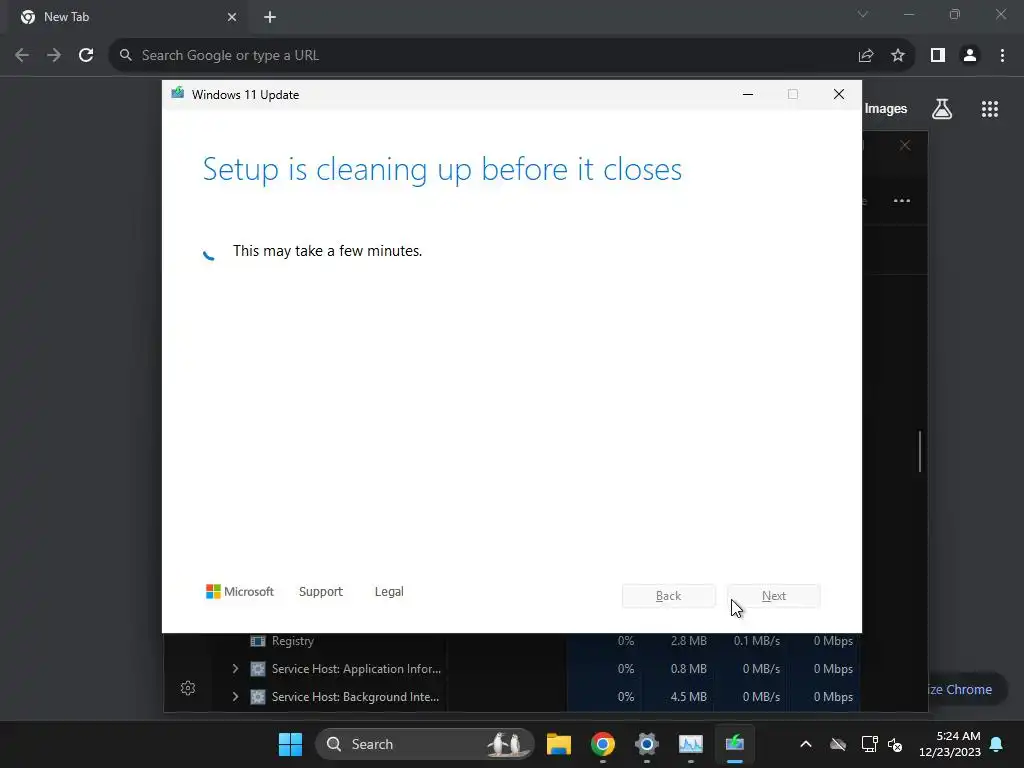The width and height of the screenshot is (1024, 768).
Task: Open the Images link on Google page
Action: 886,109
